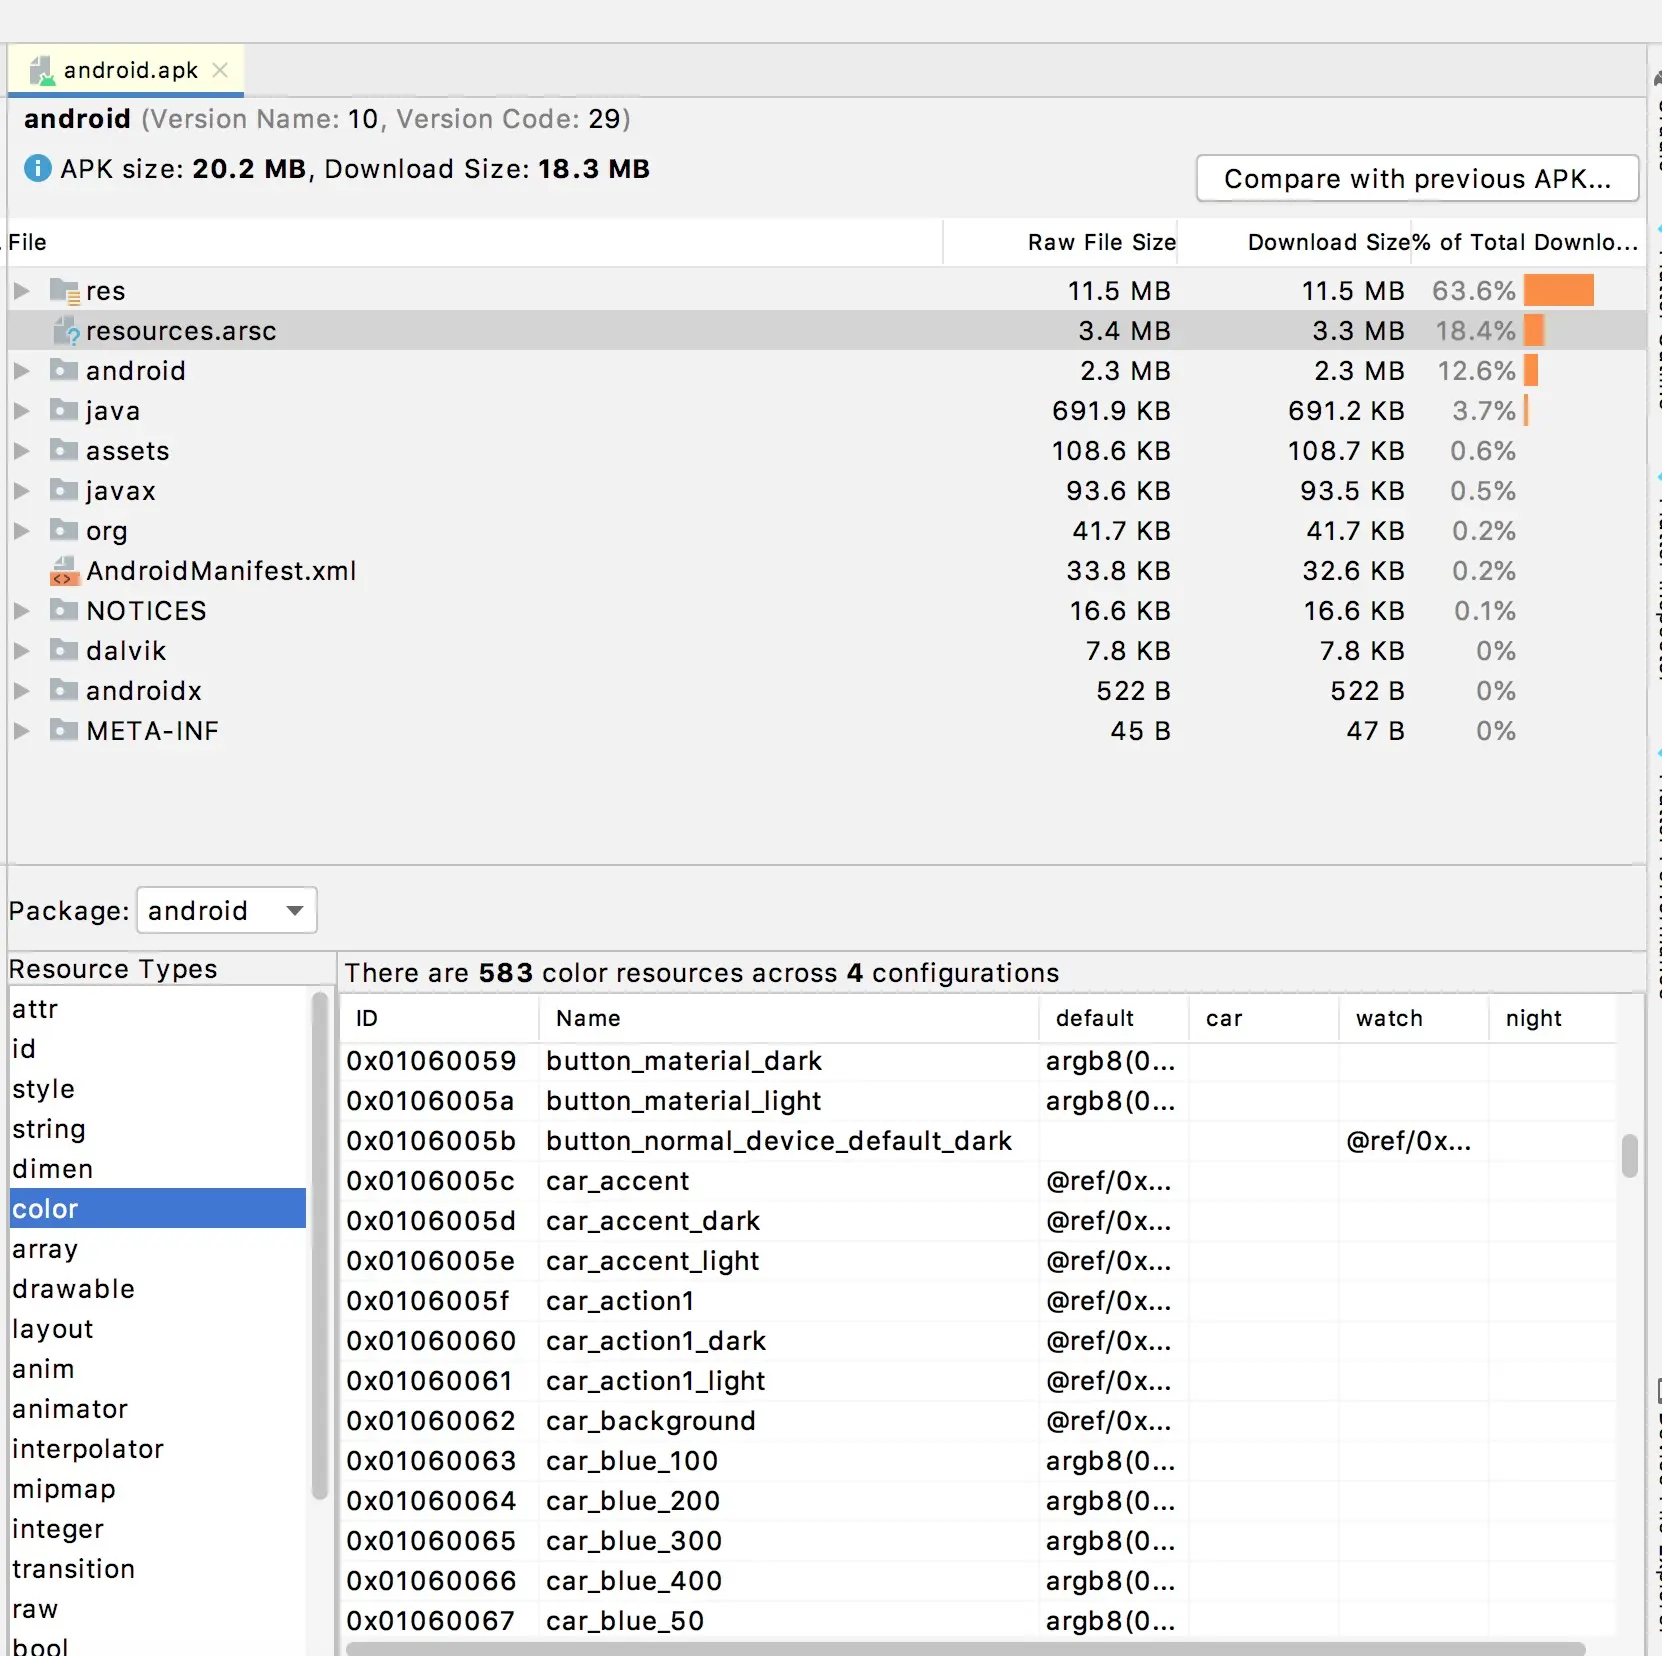Click the info icon beside APK size
This screenshot has height=1656, width=1662.
pyautogui.click(x=36, y=168)
